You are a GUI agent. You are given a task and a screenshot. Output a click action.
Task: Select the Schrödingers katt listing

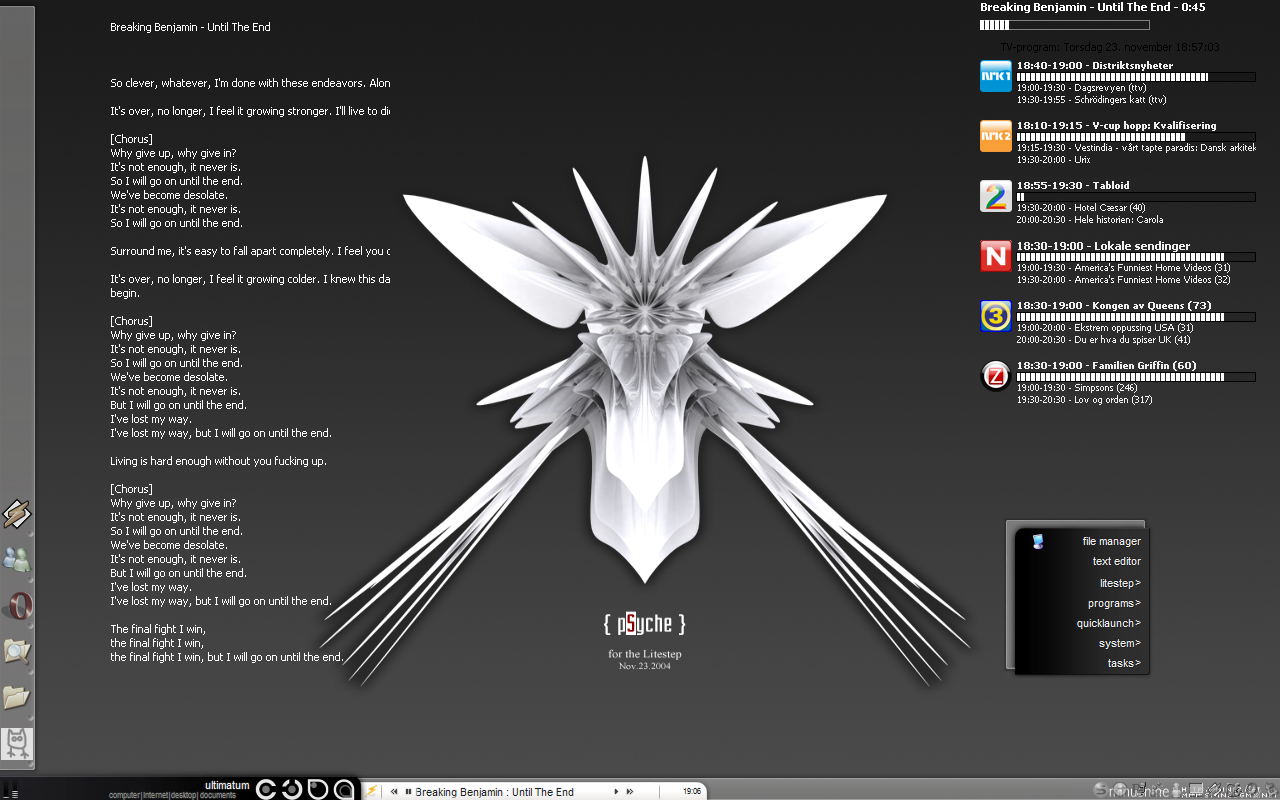[1091, 100]
